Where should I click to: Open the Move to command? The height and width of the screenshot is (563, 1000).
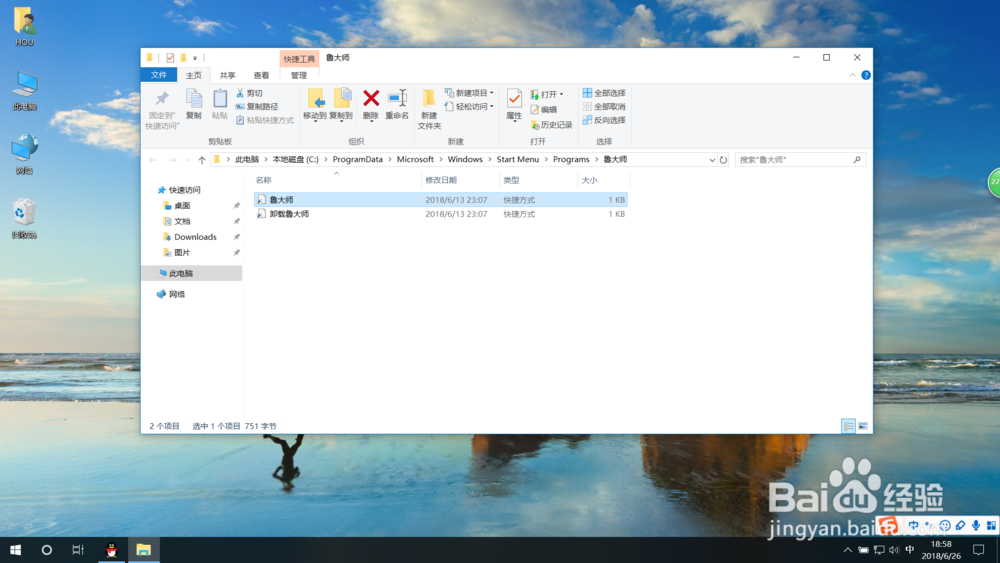(315, 105)
